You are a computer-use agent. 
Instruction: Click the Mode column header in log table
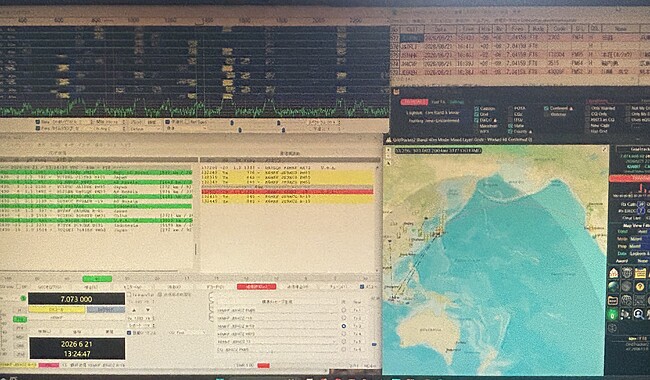tap(538, 29)
